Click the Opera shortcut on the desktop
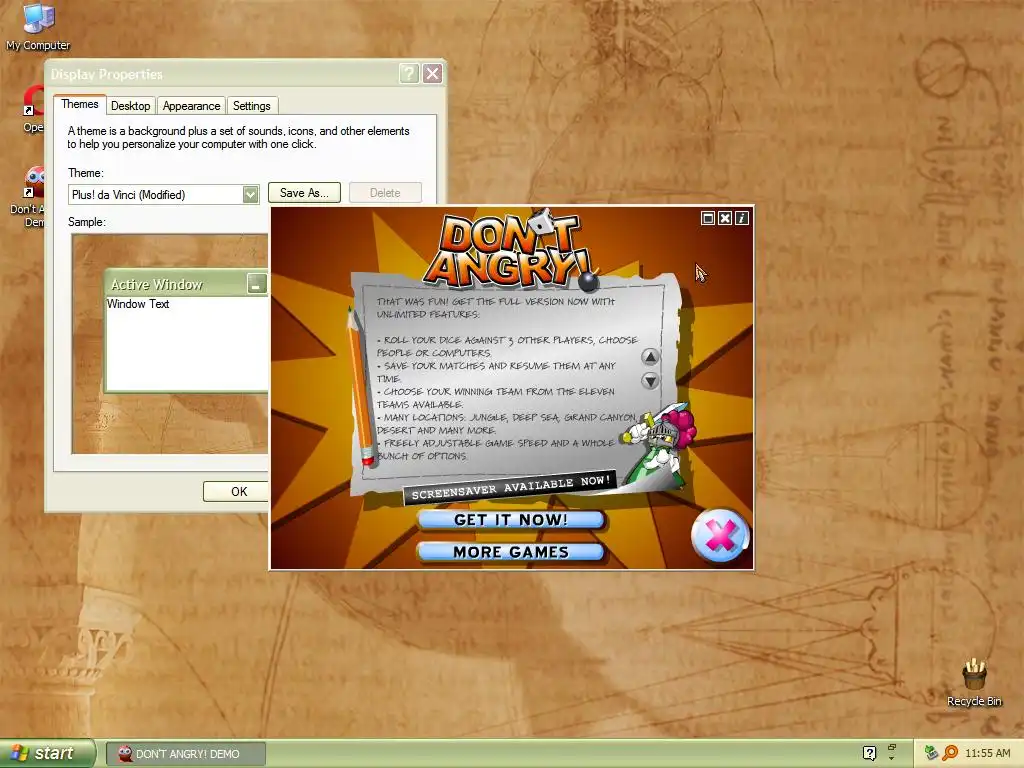Viewport: 1024px width, 768px height. tap(34, 110)
